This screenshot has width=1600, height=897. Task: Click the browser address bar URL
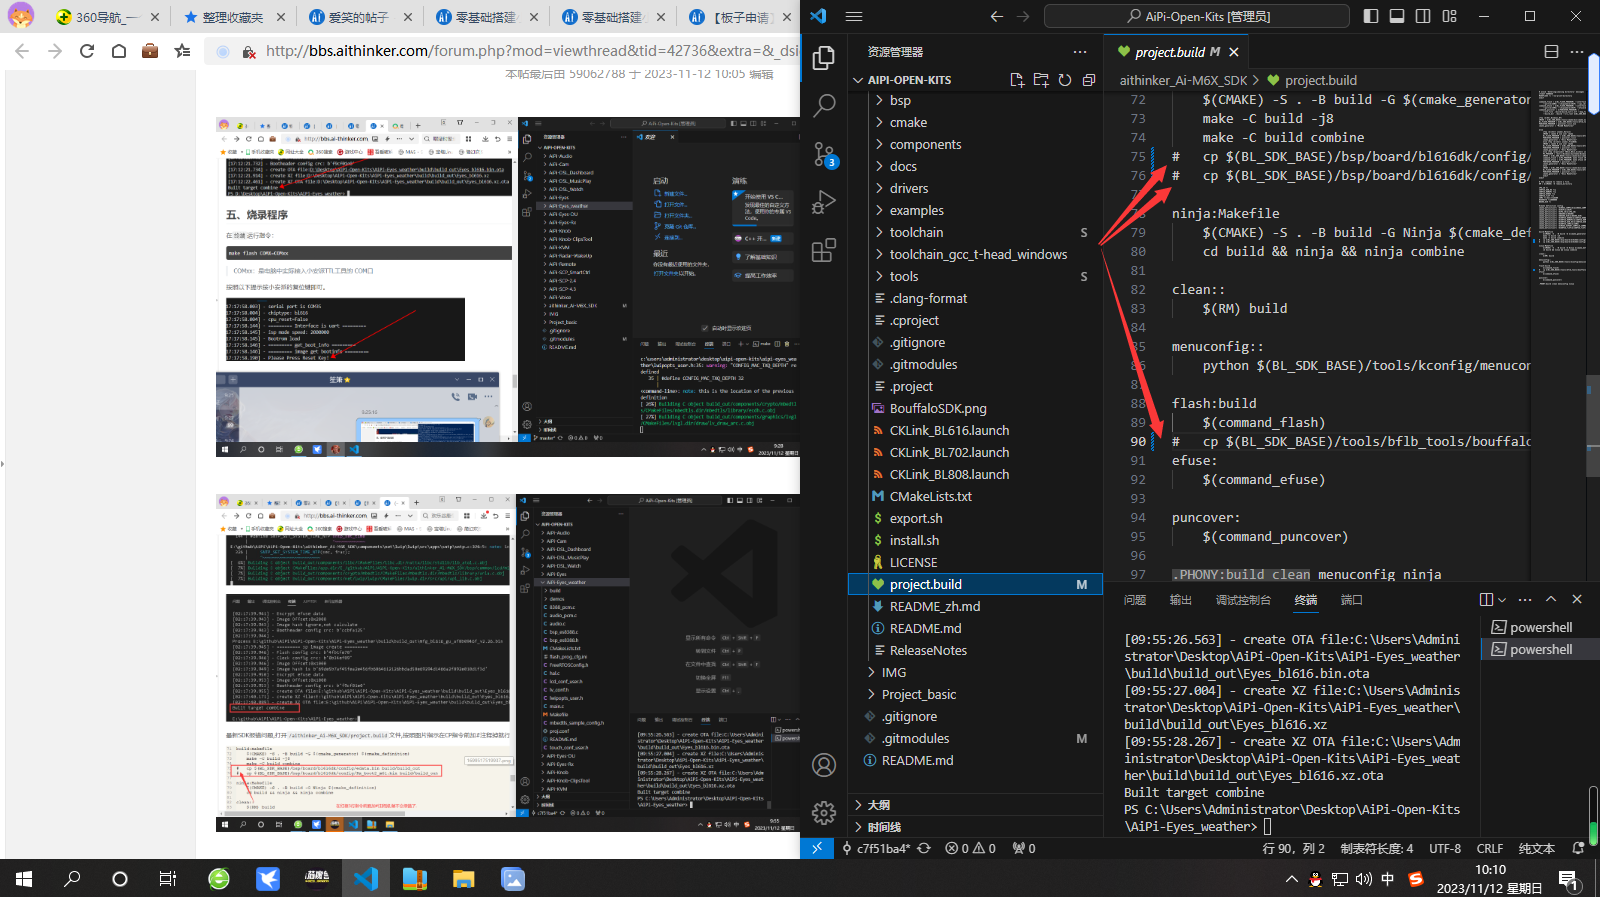tap(531, 51)
